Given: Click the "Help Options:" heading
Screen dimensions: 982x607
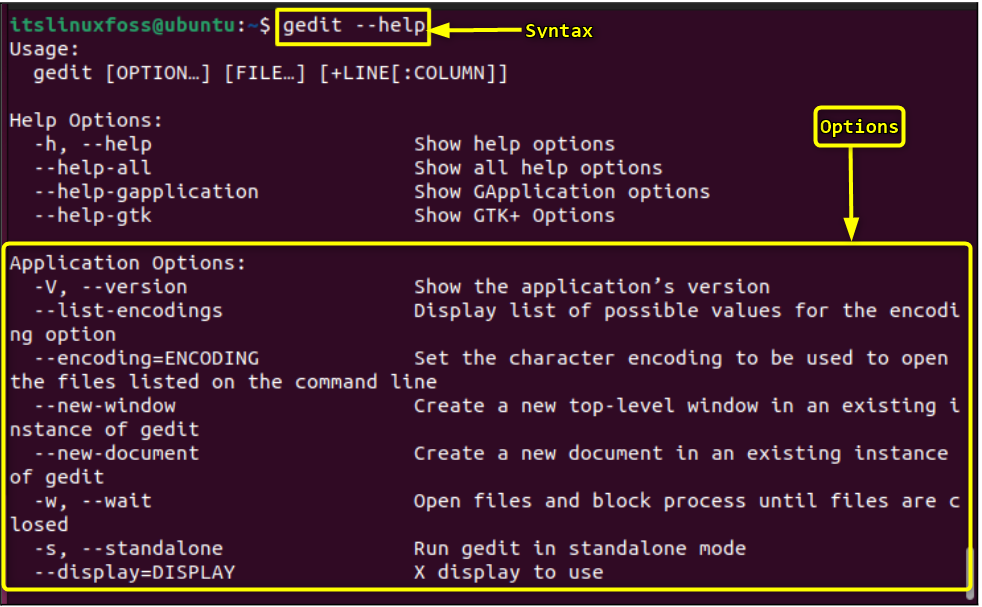Looking at the screenshot, I should (x=86, y=120).
